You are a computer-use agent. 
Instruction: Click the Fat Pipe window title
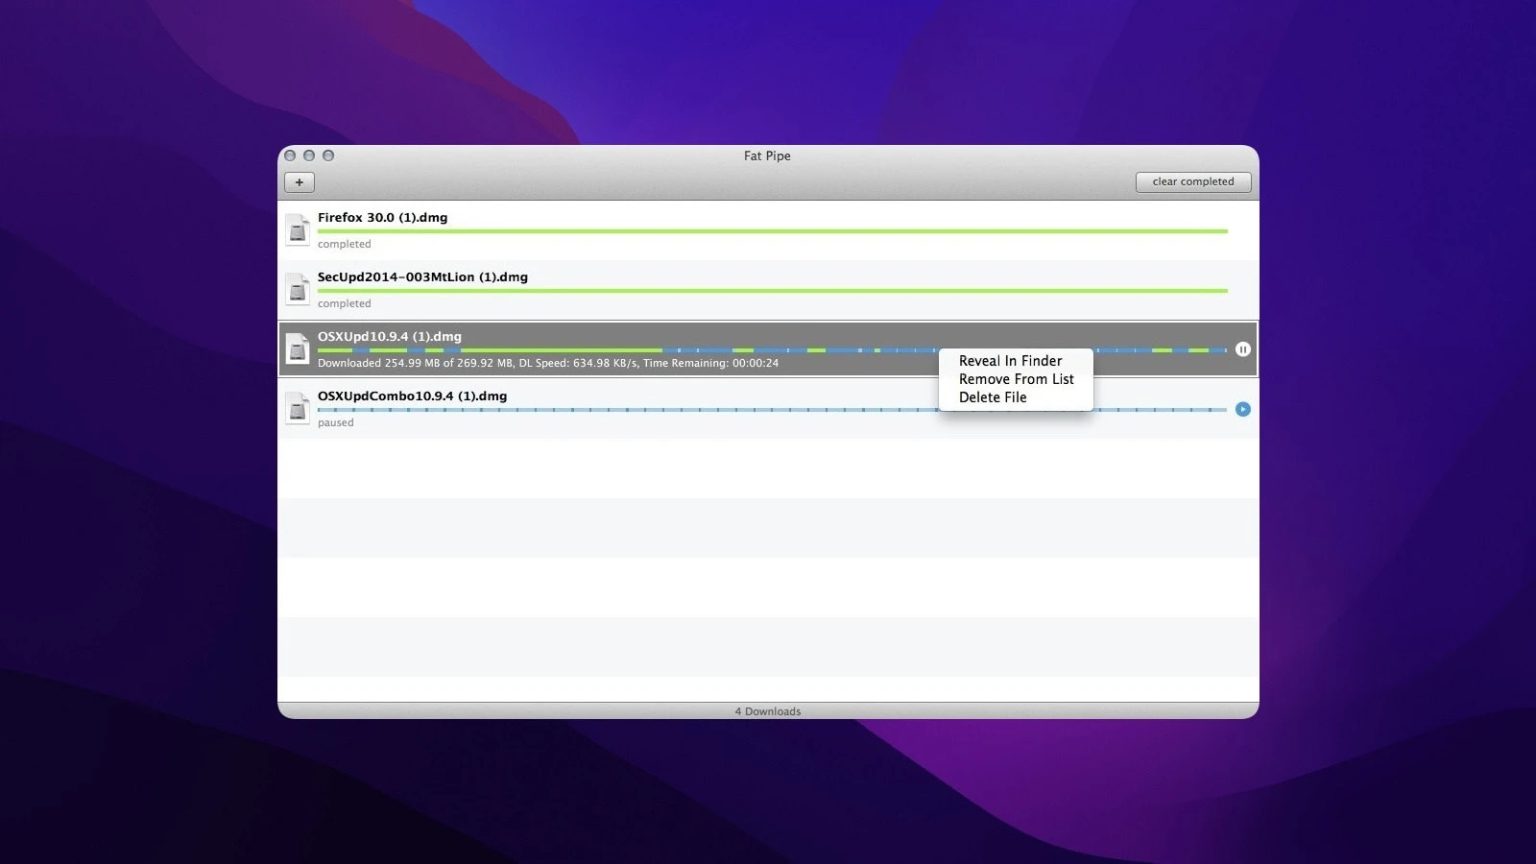[767, 155]
